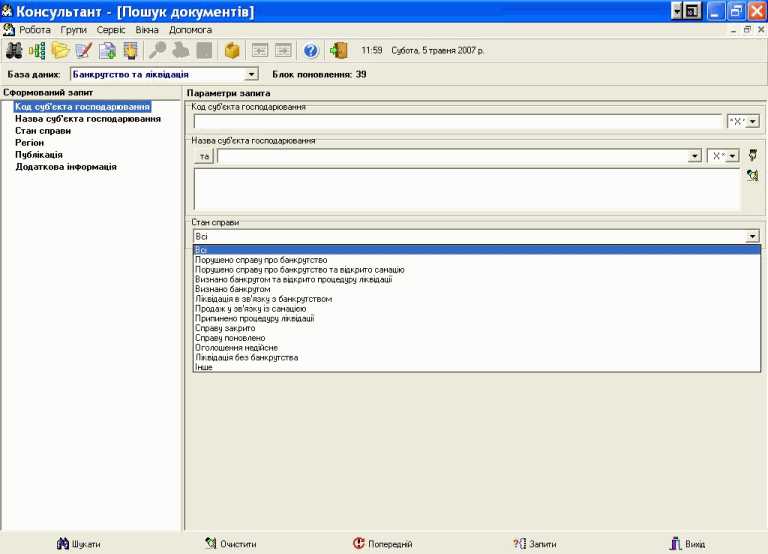
Task: Click the yellow box package toolbar icon
Action: (232, 50)
